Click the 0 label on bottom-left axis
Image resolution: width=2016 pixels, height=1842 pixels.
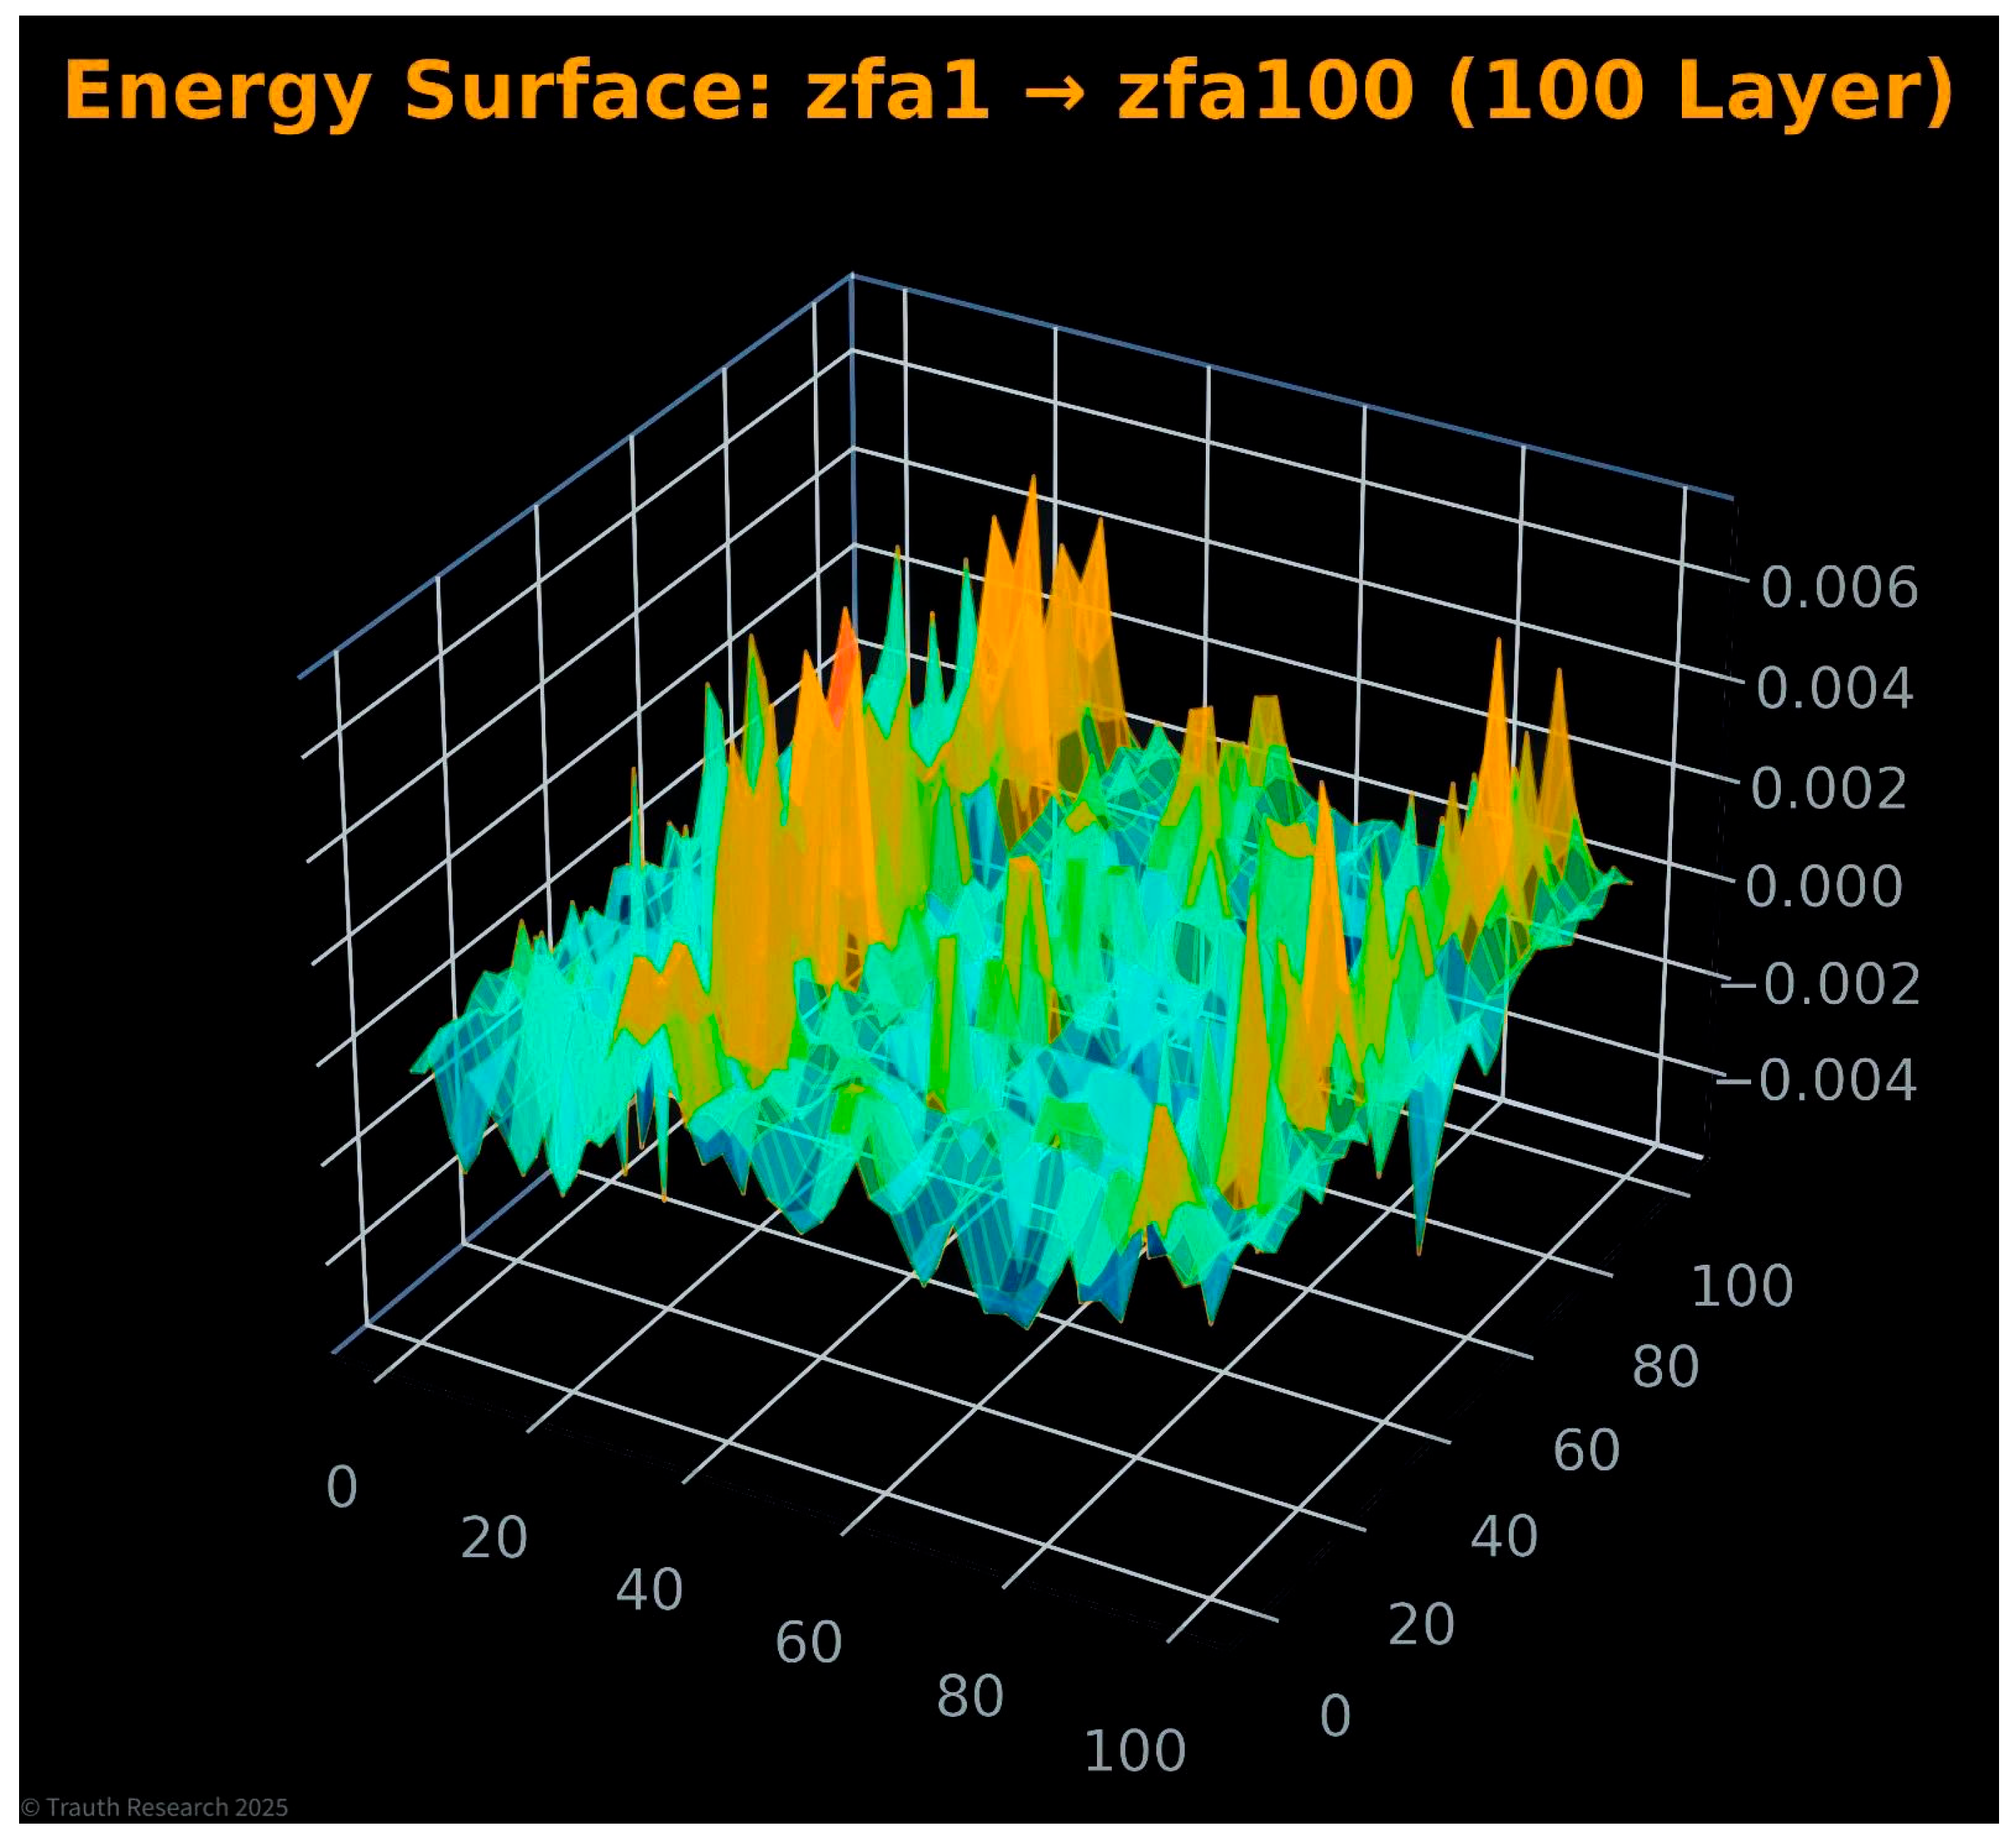pyautogui.click(x=342, y=1487)
